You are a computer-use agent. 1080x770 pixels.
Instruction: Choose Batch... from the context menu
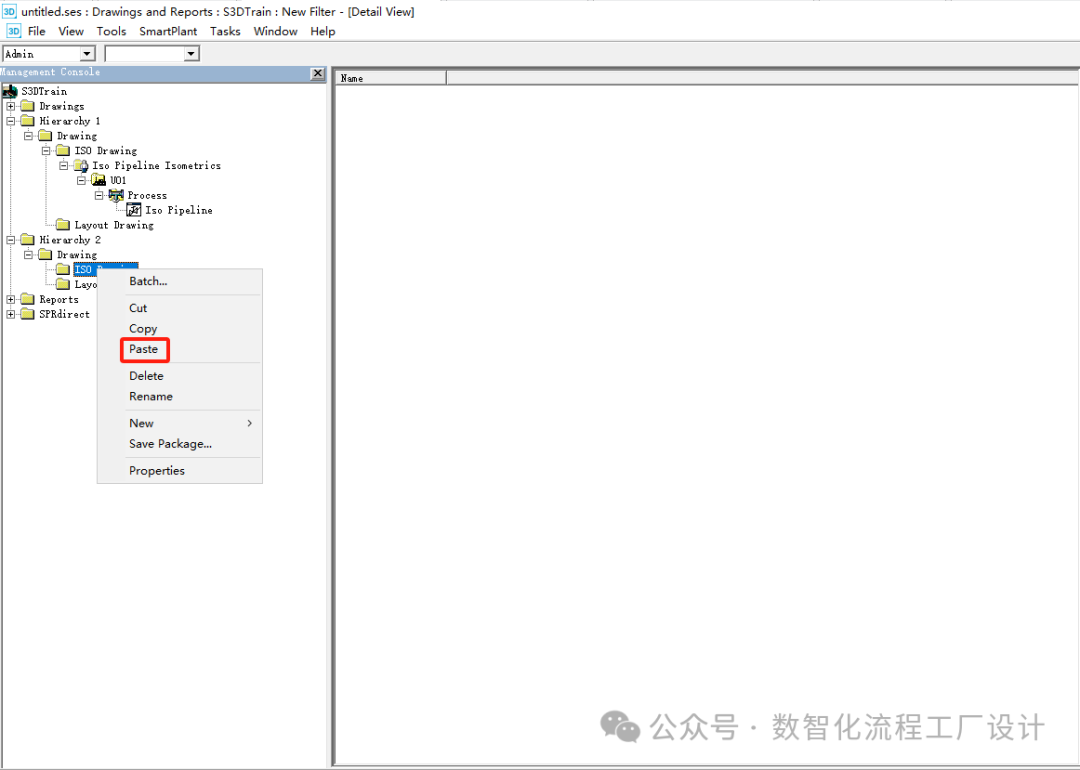[148, 281]
